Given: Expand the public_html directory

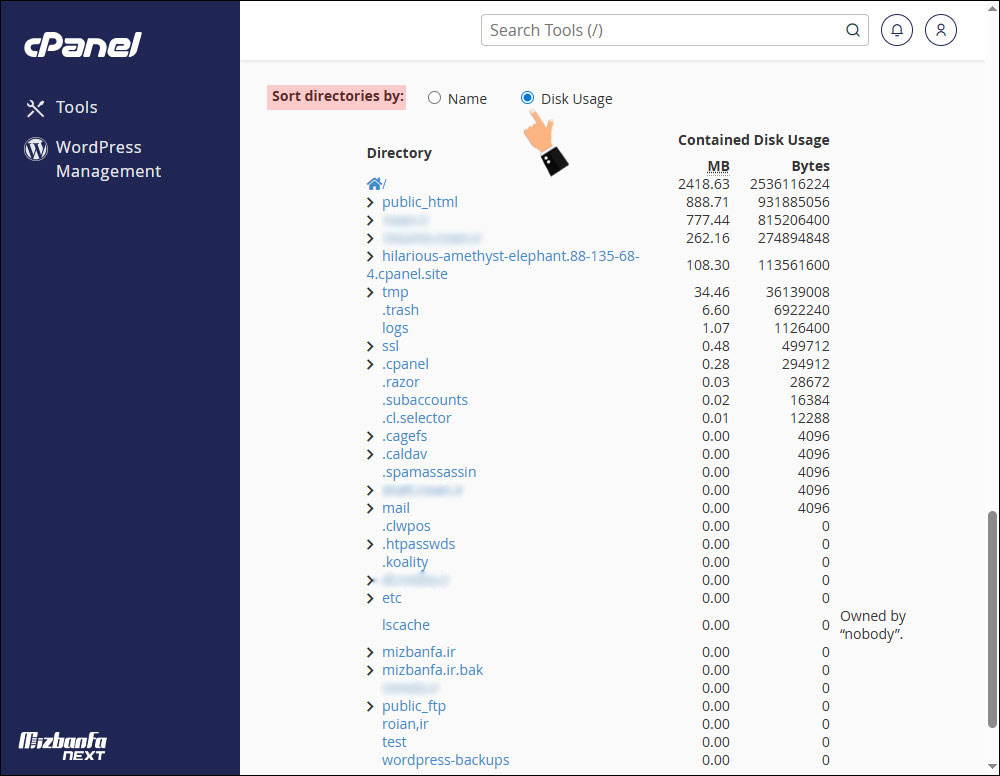Looking at the screenshot, I should pyautogui.click(x=371, y=202).
